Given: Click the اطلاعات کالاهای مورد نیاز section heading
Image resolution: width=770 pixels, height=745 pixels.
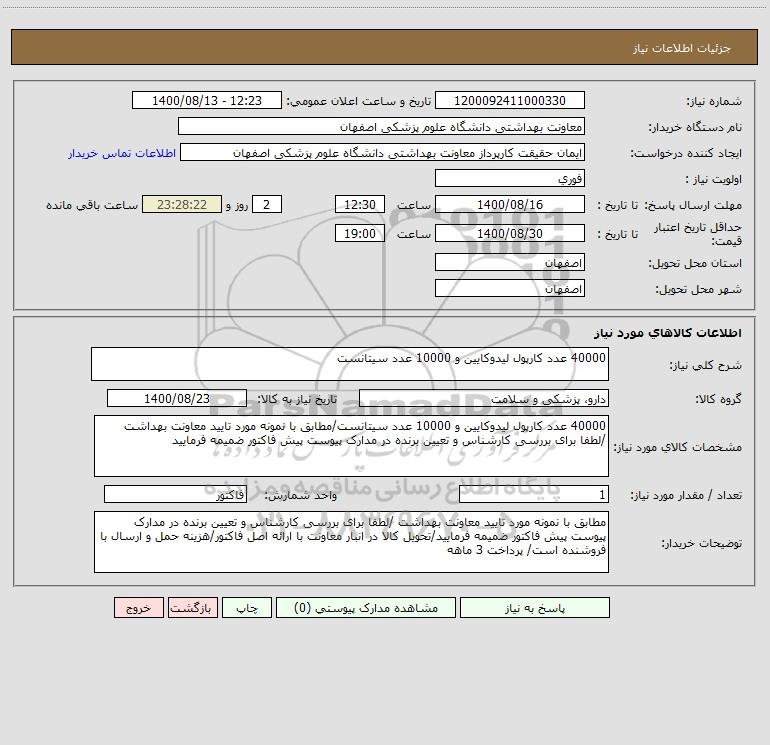Looking at the screenshot, I should point(668,333).
